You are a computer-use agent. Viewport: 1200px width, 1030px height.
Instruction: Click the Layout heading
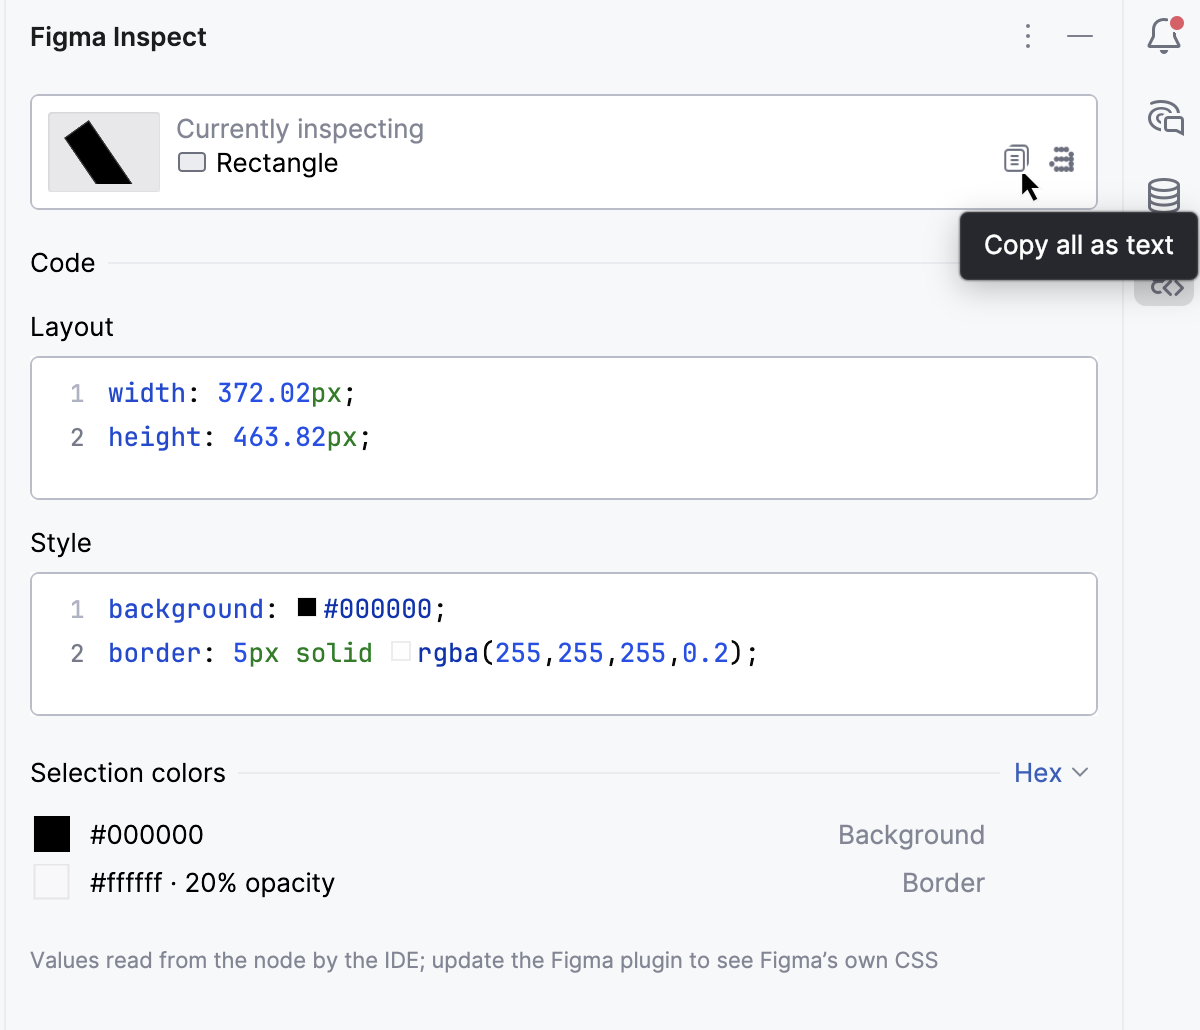[x=72, y=327]
